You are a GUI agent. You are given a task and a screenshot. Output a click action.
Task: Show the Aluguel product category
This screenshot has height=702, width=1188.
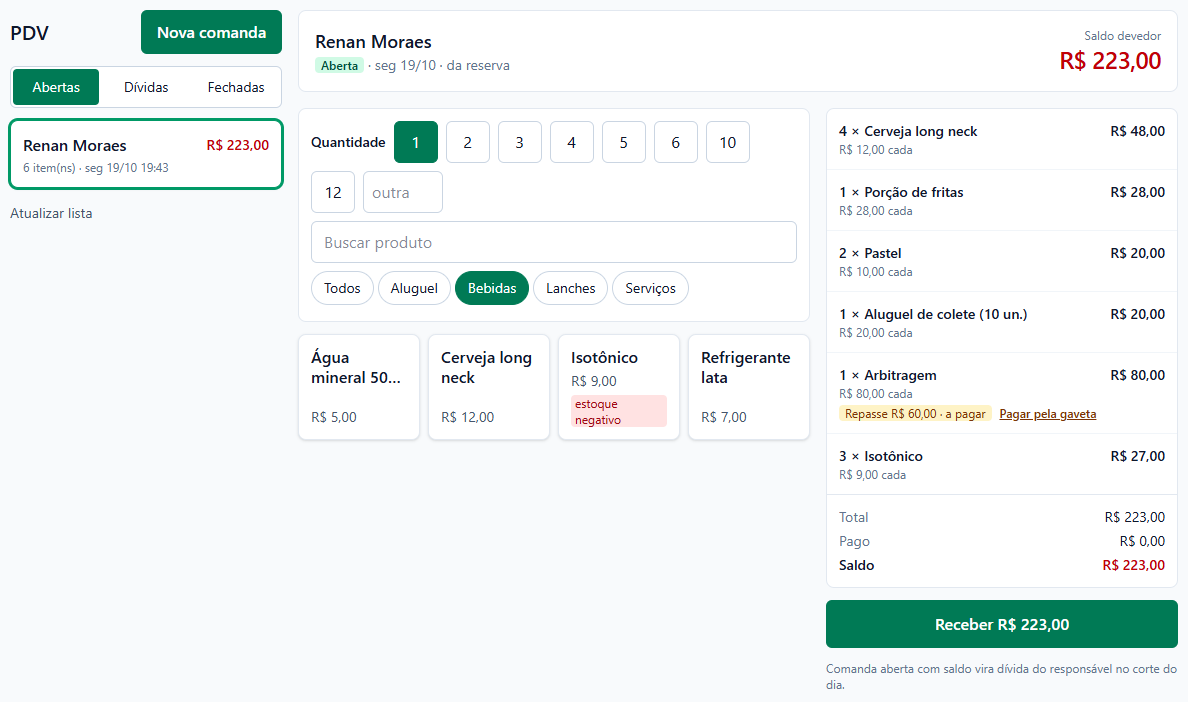[414, 289]
